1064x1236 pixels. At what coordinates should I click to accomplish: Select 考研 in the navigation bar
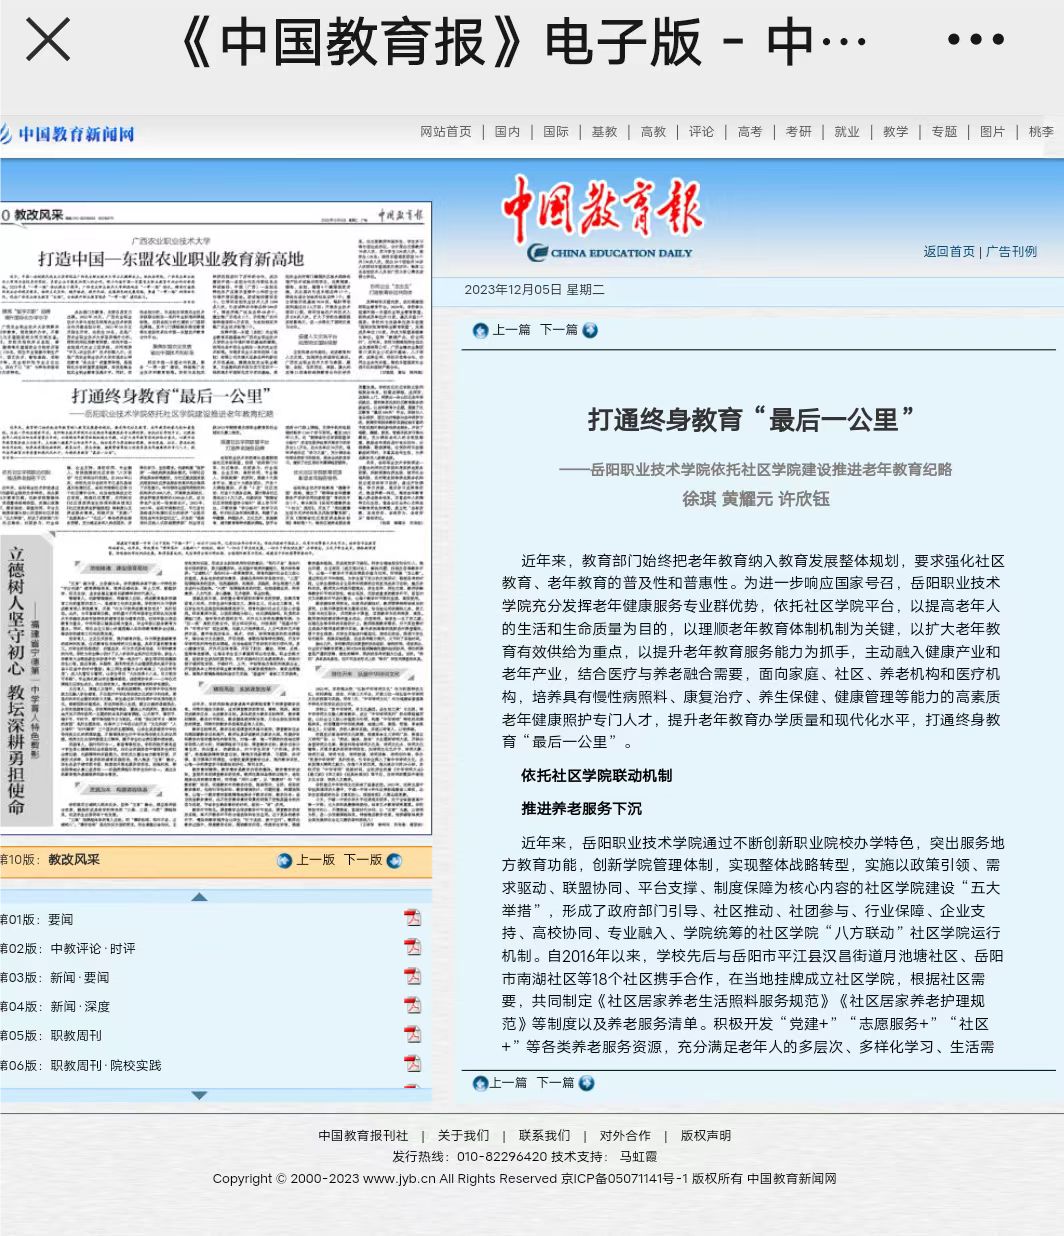click(x=798, y=132)
